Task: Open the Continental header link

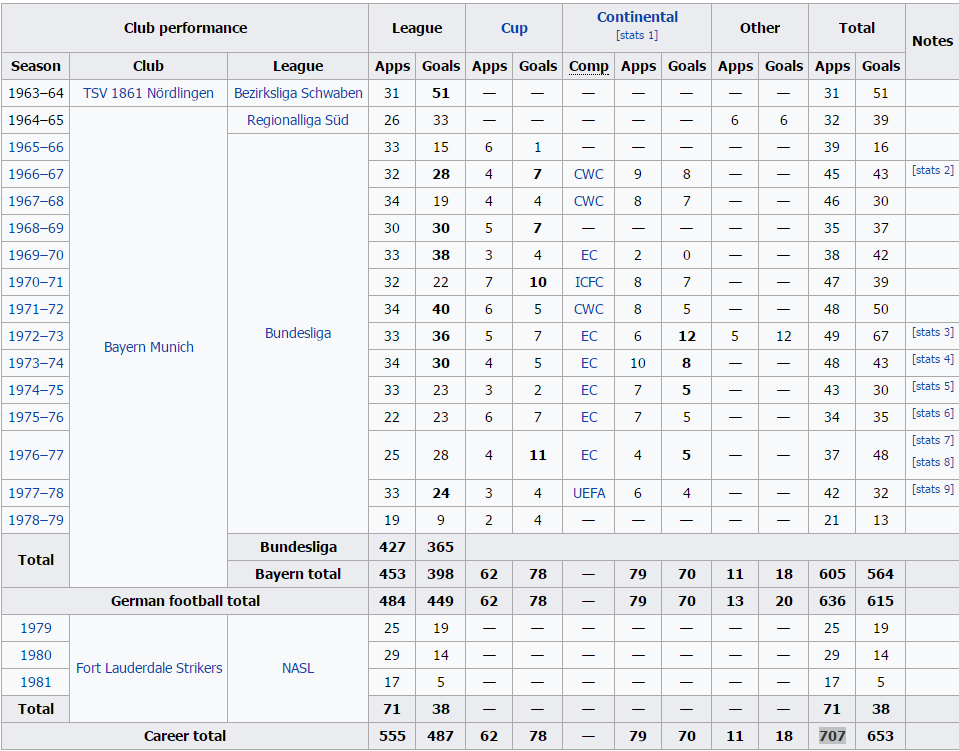Action: point(637,17)
